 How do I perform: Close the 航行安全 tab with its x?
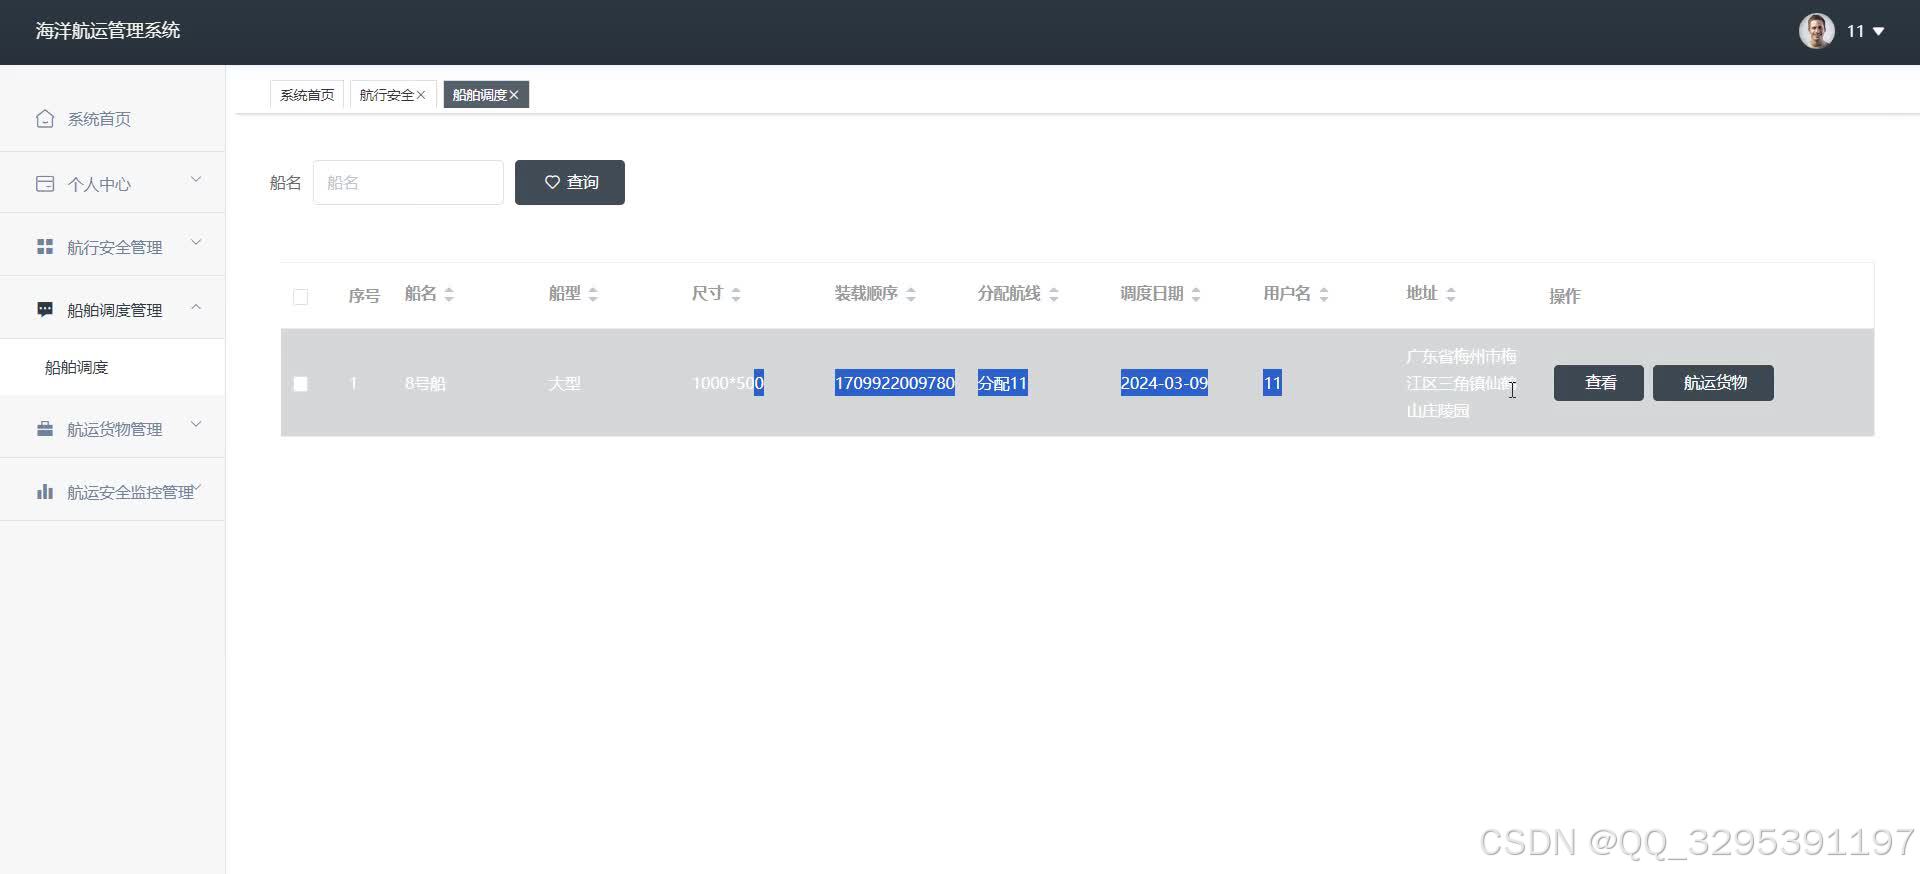421,95
